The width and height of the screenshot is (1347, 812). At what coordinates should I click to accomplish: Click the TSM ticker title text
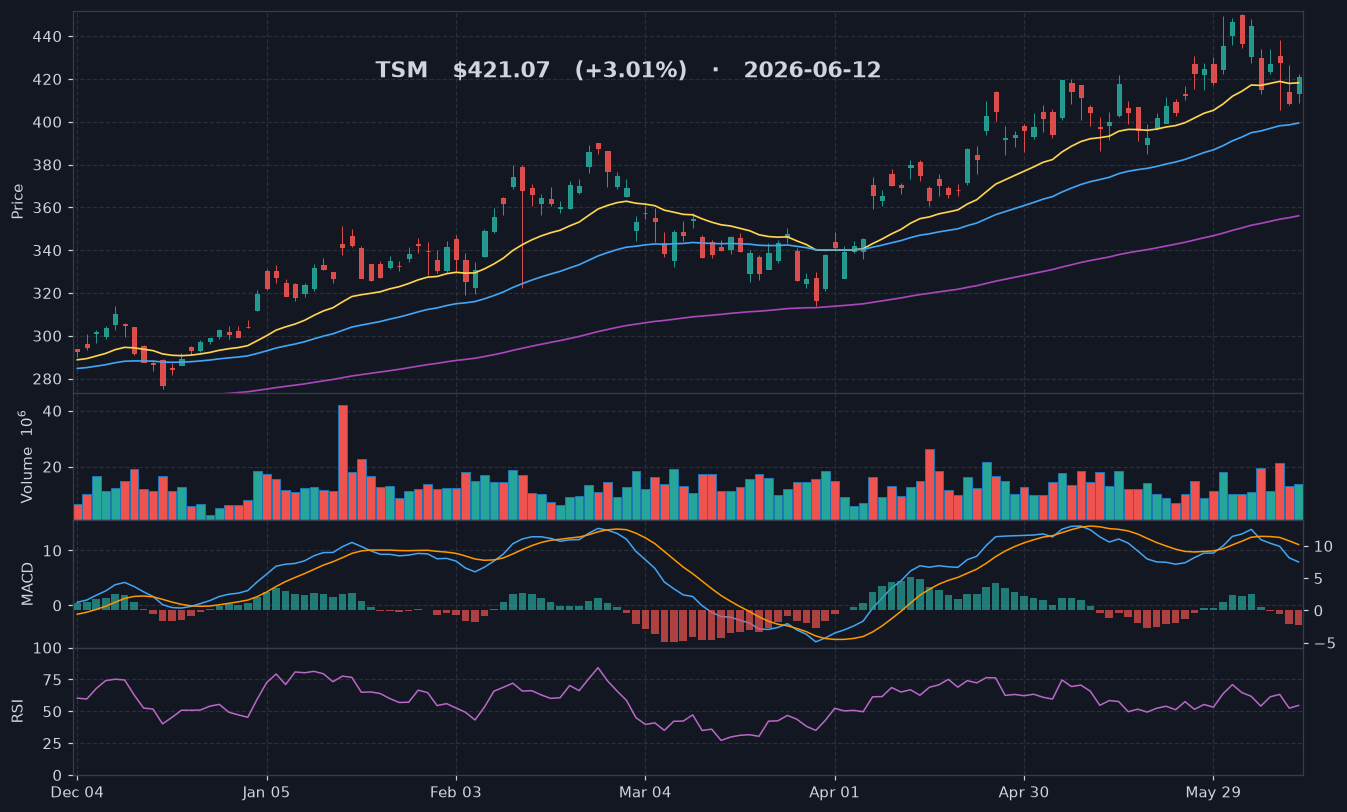(401, 71)
